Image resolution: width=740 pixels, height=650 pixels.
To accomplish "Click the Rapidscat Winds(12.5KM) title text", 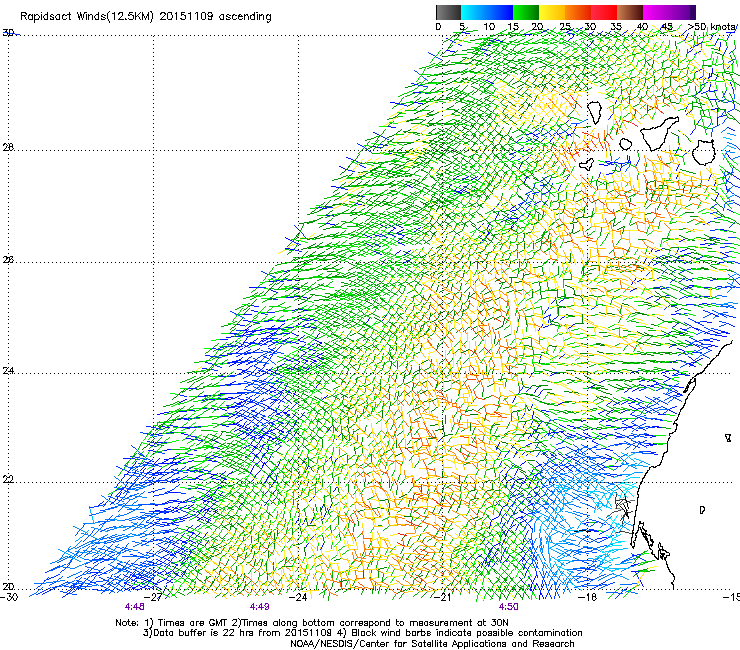I will click(x=145, y=17).
